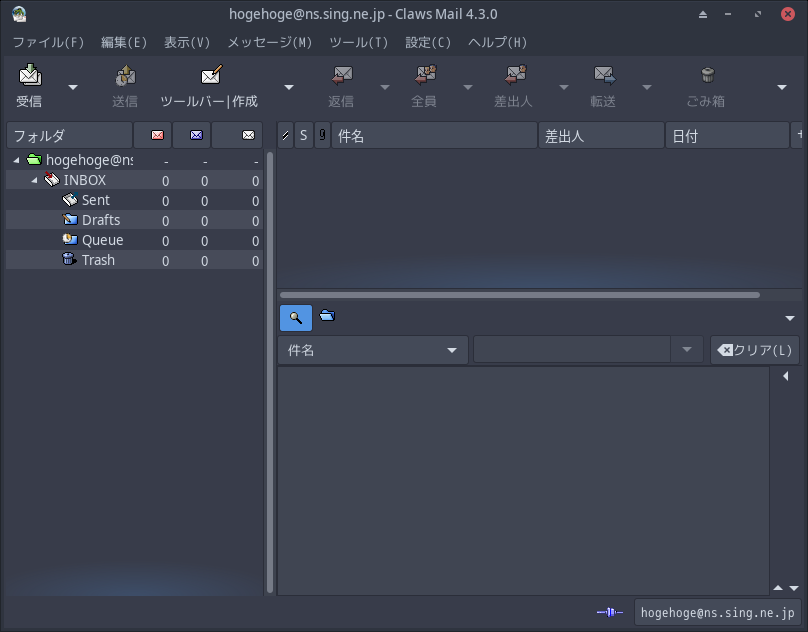
Task: Click the hogehoge@ns.sing.ne.jp account status button
Action: pos(717,612)
